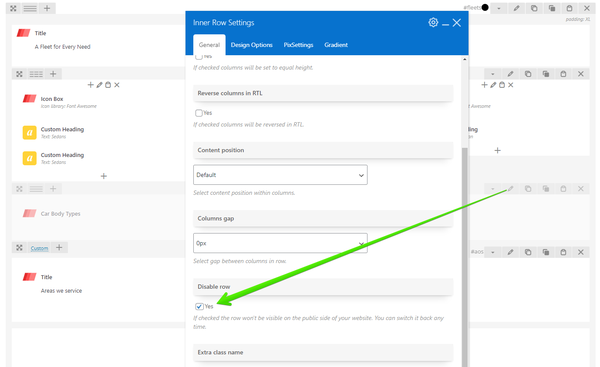Viewport: 600px width, 367px height.
Task: Toggle the equal height Yes checkbox
Action: tap(199, 57)
